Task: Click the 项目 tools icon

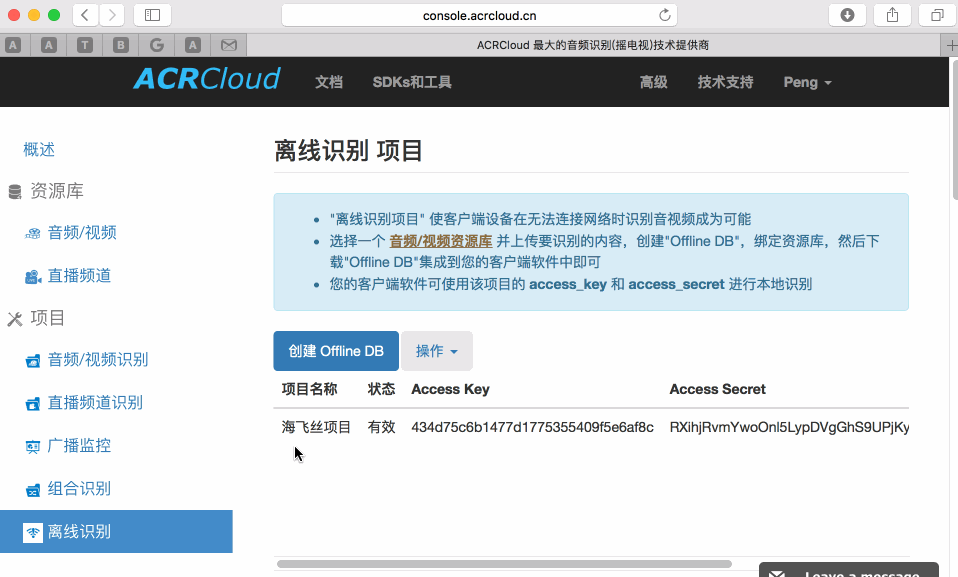Action: tap(15, 319)
